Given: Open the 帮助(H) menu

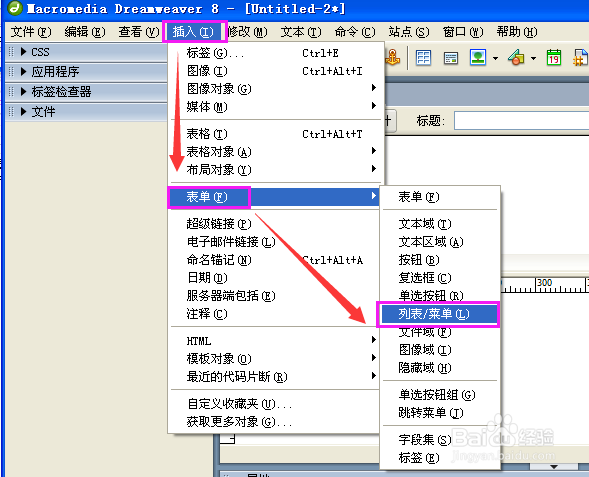Looking at the screenshot, I should (517, 32).
